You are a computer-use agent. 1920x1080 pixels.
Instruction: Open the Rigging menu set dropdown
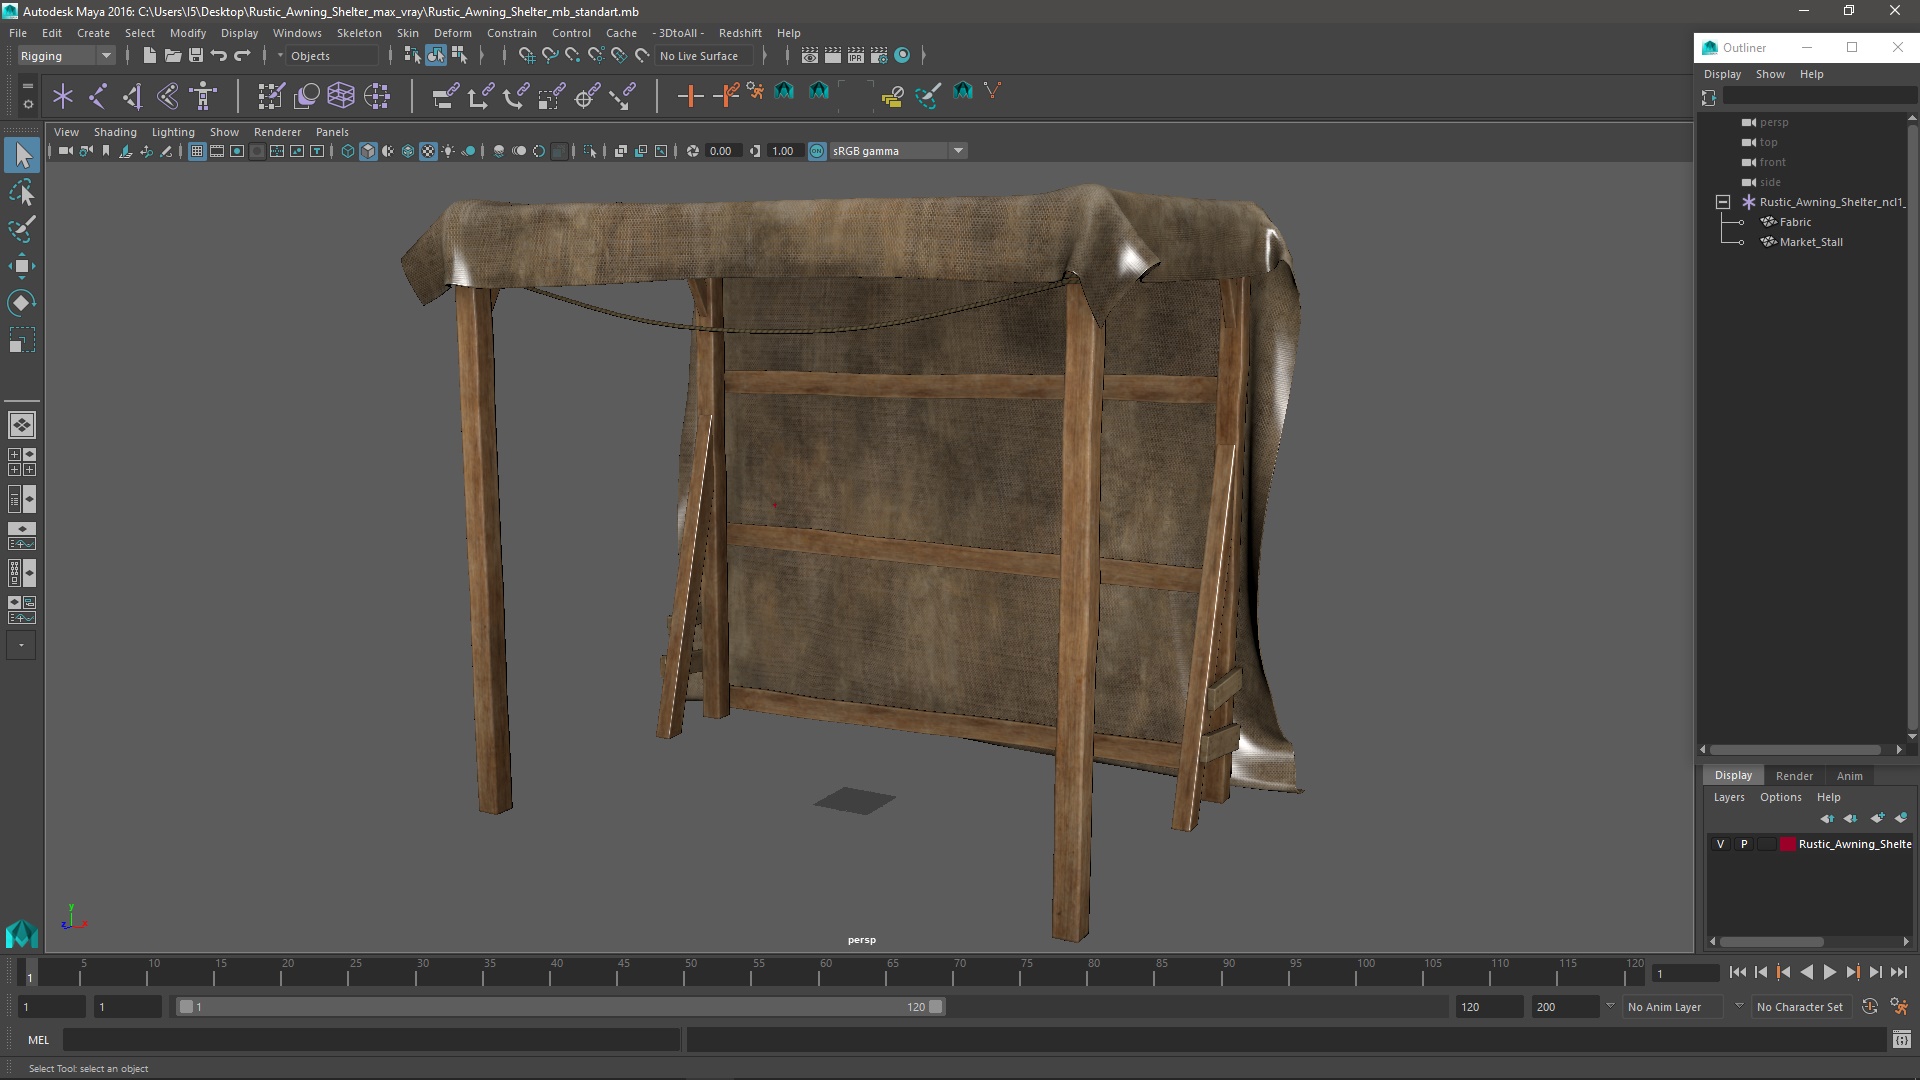click(66, 56)
